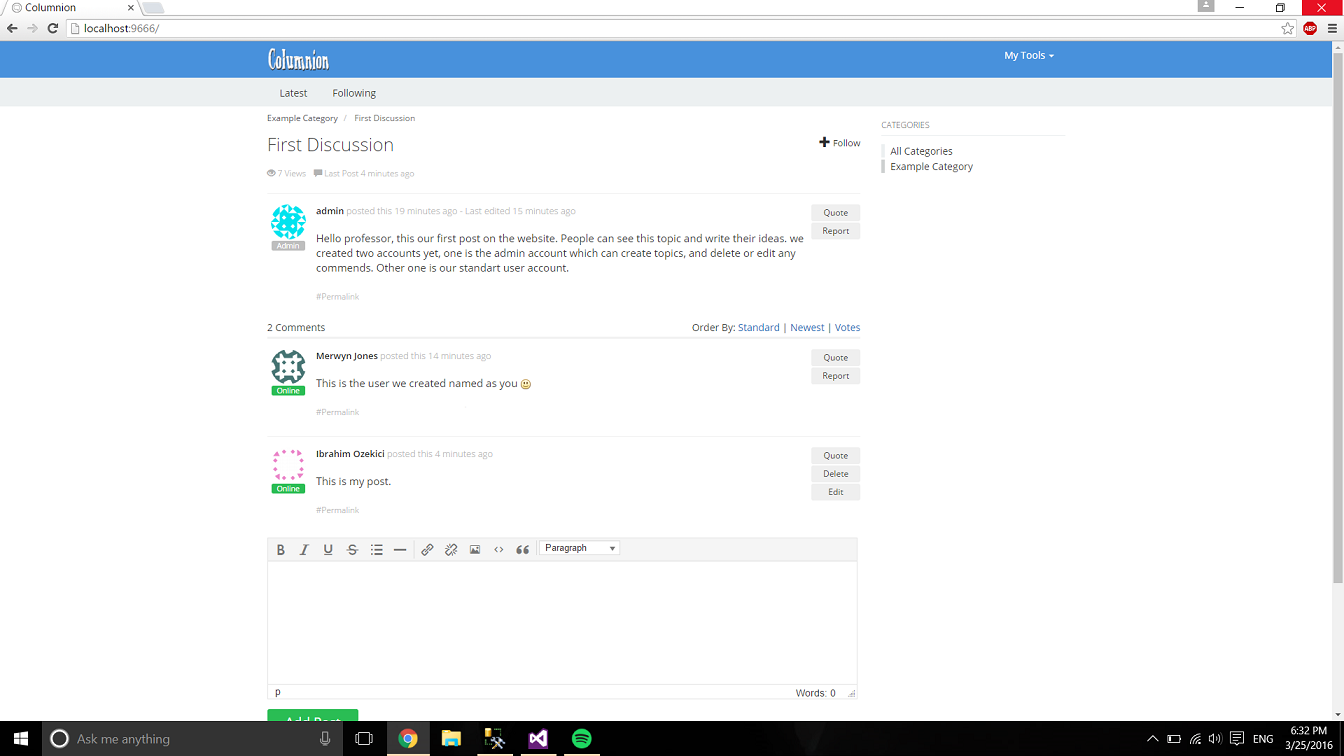Go to the Latest tab

pos(293,93)
